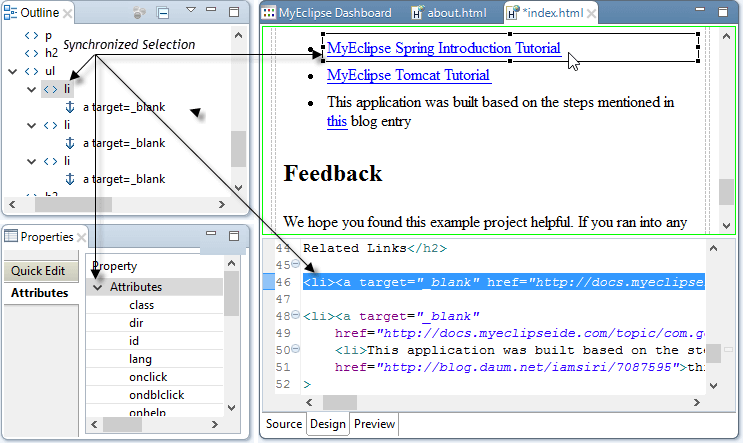This screenshot has width=743, height=443.
Task: Click the anchor icon under the second li
Action: click(70, 143)
